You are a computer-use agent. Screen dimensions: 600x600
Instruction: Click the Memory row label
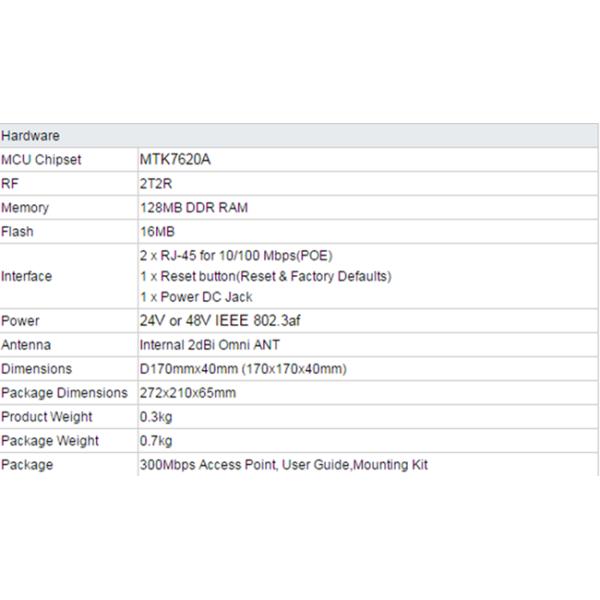click(25, 208)
